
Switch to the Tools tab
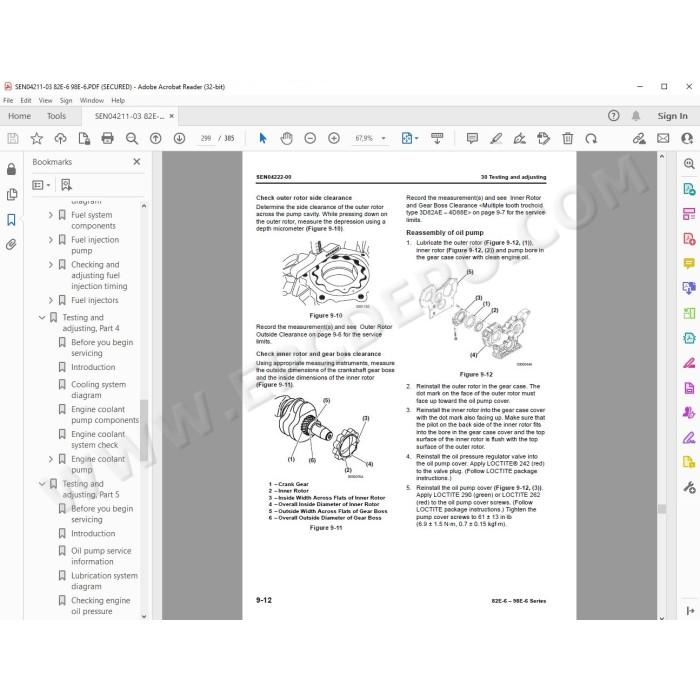pyautogui.click(x=56, y=116)
